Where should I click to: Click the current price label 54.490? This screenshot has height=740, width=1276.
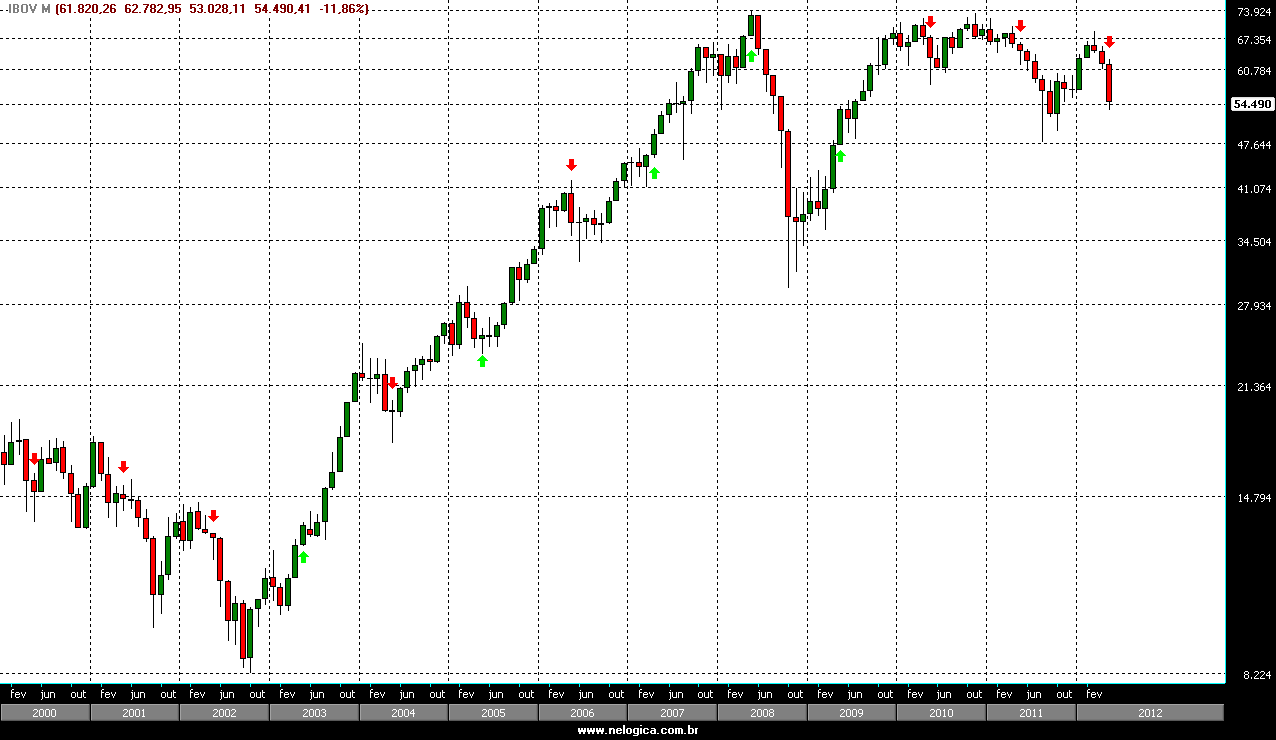[1251, 104]
